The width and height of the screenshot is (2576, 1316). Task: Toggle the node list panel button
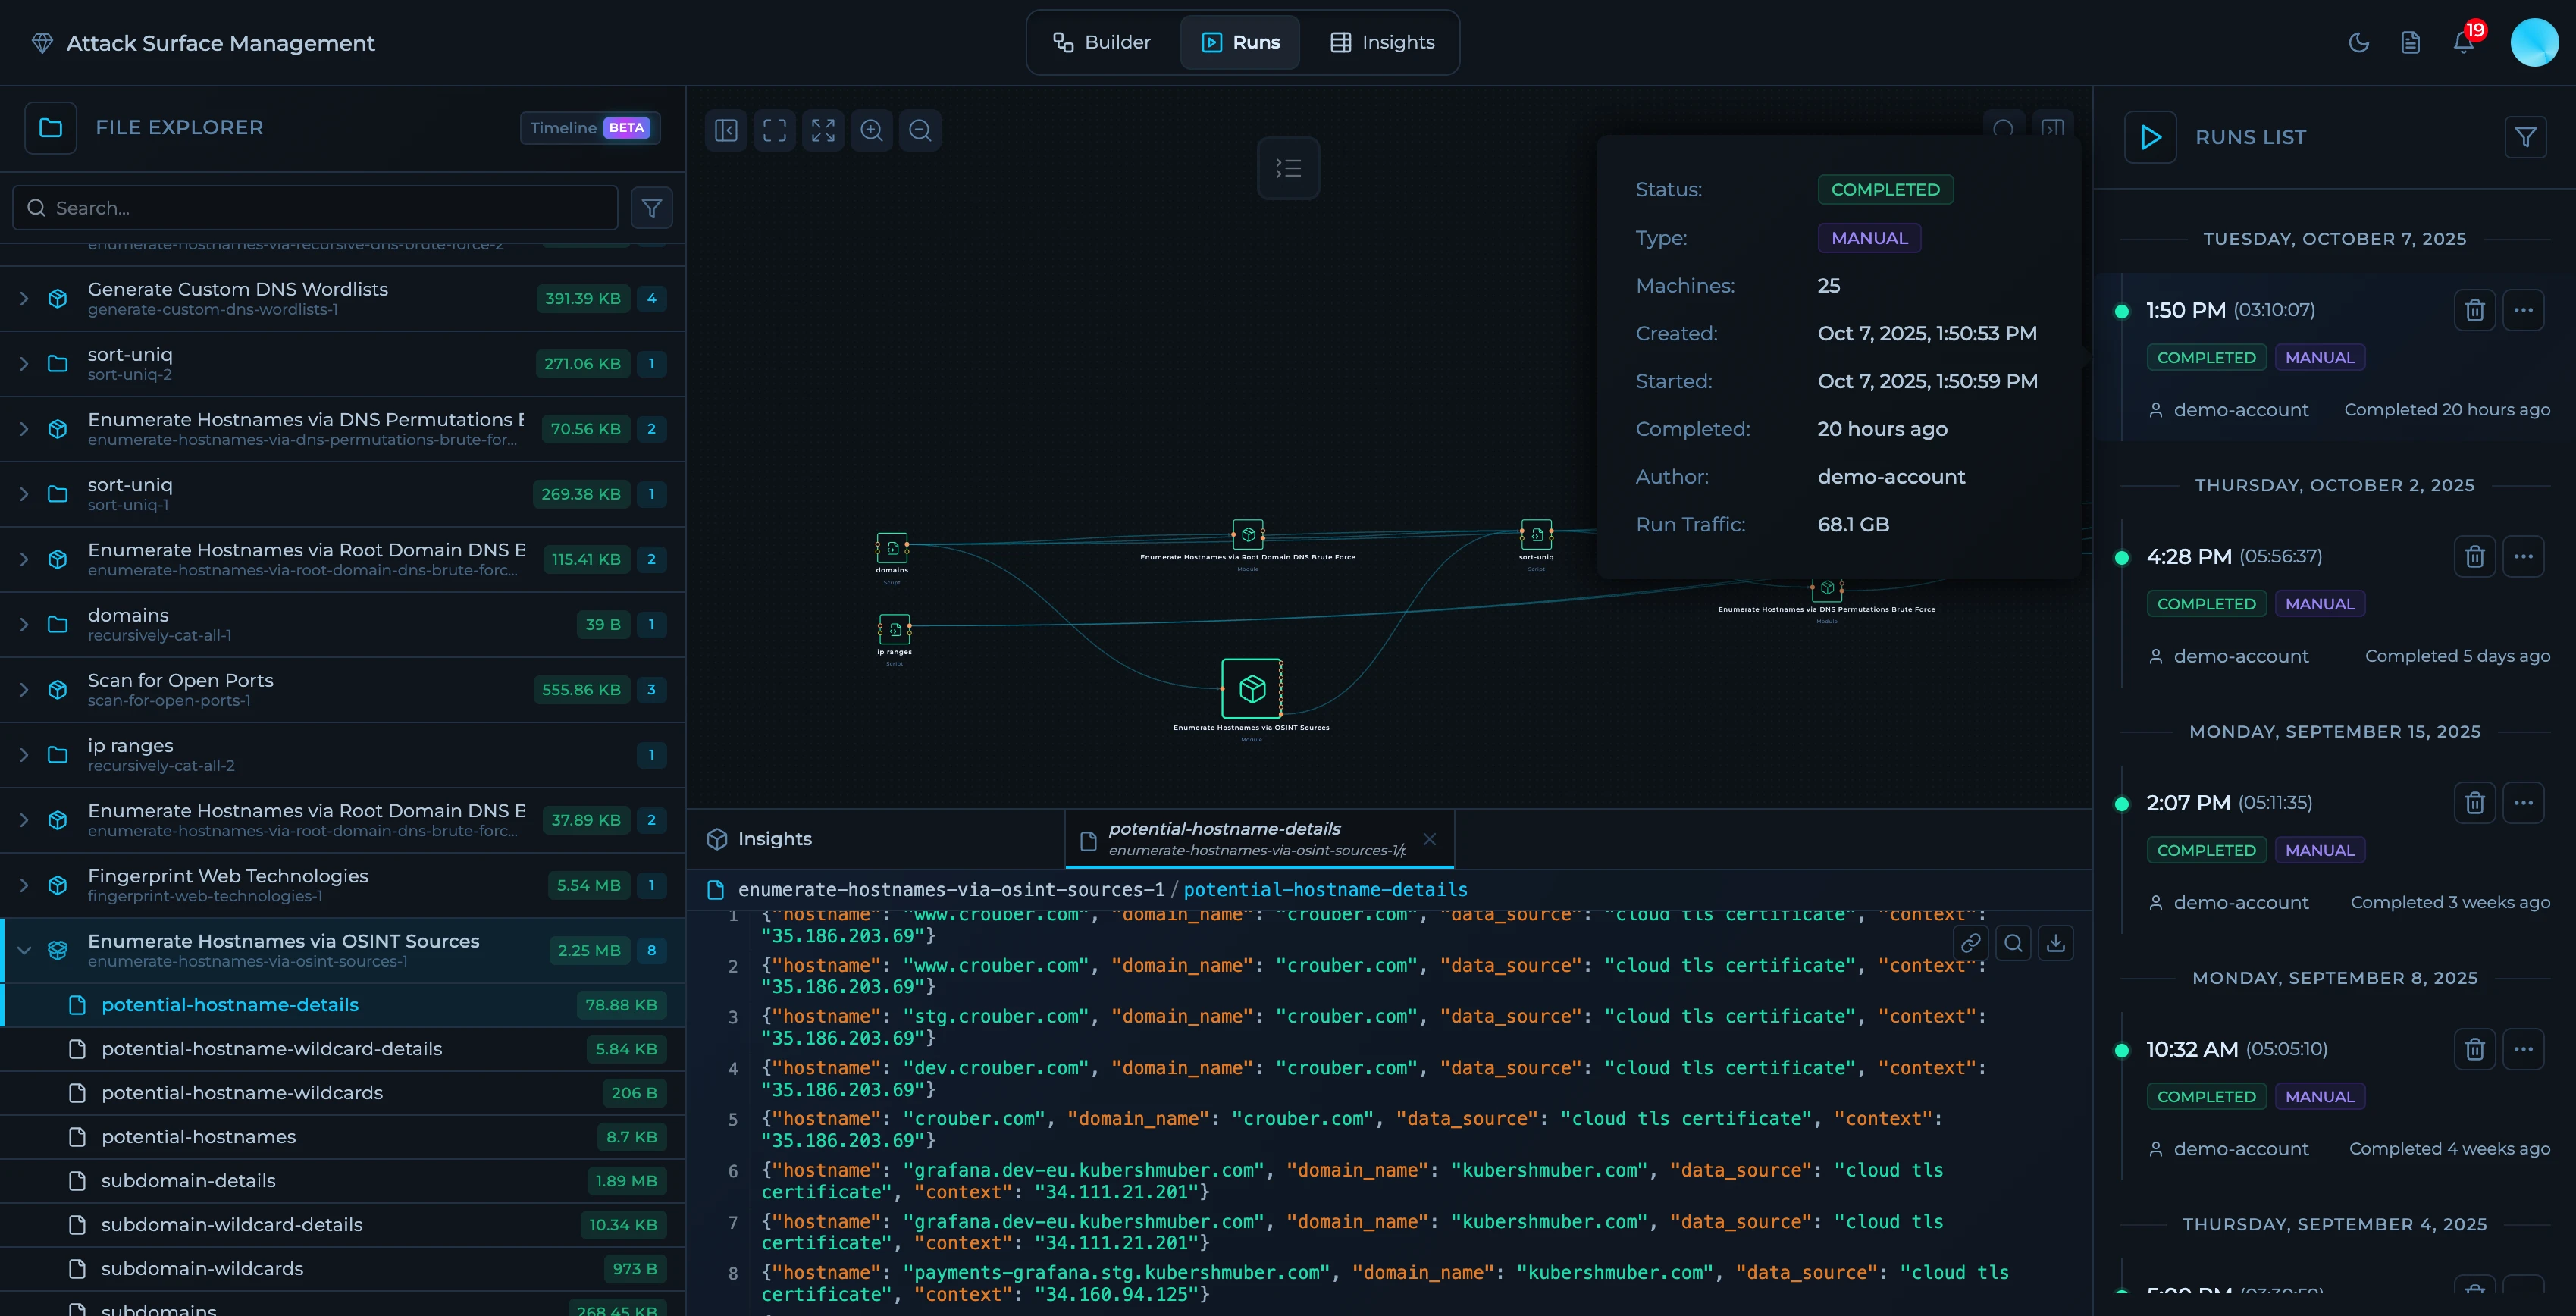[1288, 168]
